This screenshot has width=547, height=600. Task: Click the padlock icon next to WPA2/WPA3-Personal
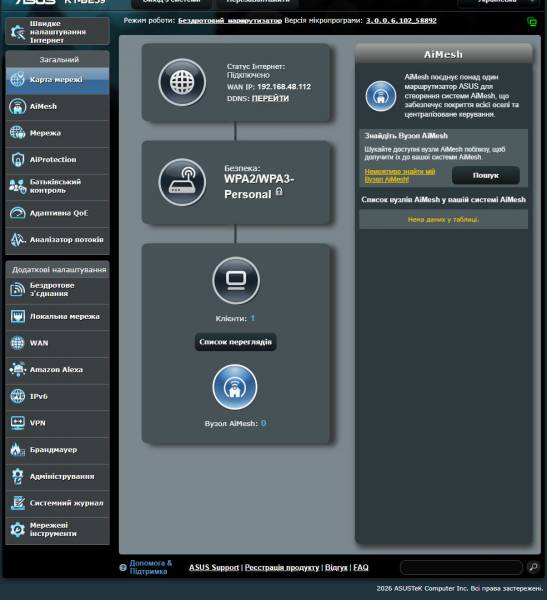(x=279, y=192)
